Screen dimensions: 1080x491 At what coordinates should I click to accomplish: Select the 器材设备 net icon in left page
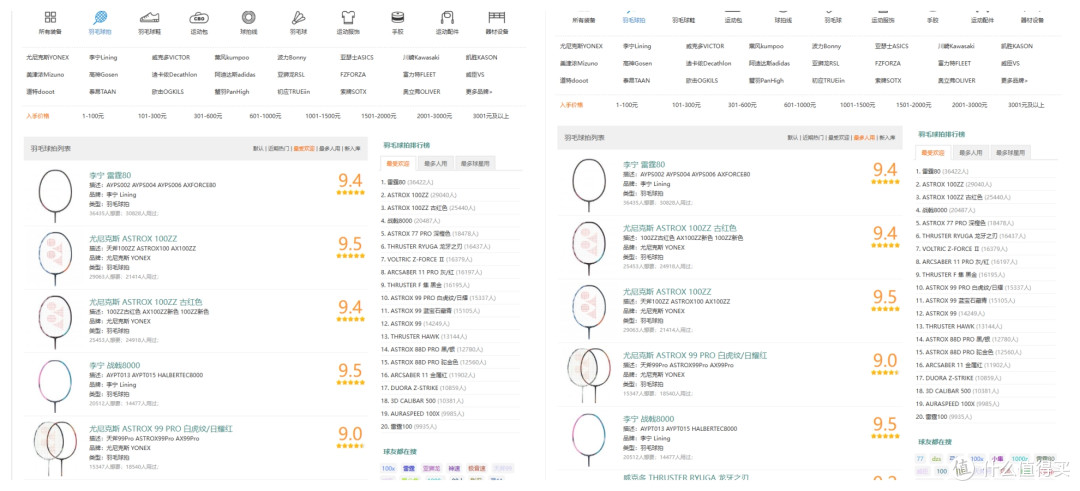(x=497, y=17)
